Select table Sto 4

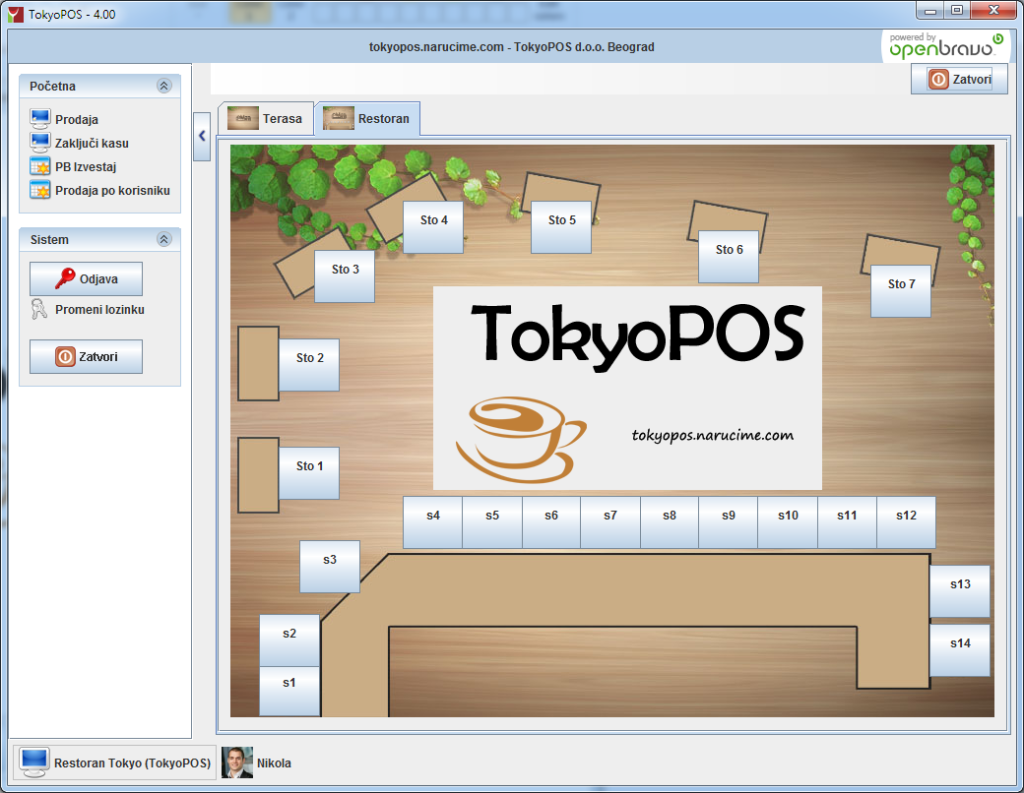tap(433, 227)
